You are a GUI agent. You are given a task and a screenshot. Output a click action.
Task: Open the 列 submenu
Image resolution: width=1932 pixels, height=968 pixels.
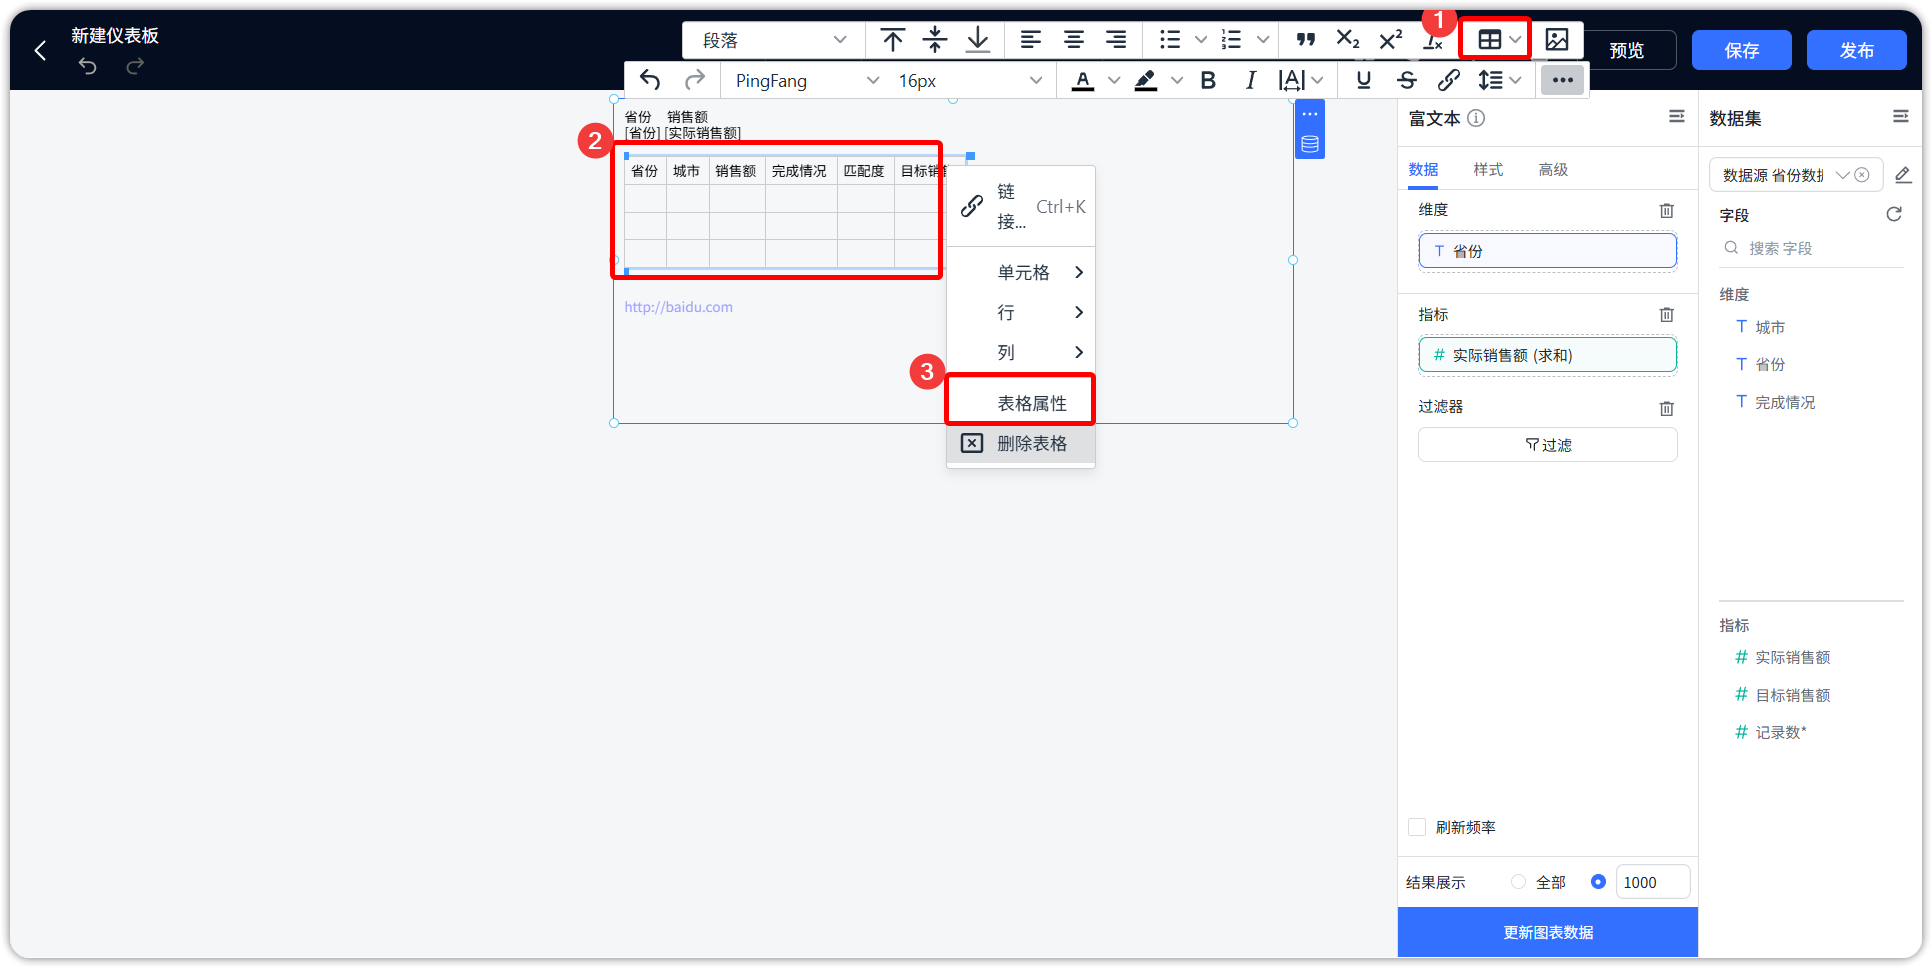point(1021,352)
